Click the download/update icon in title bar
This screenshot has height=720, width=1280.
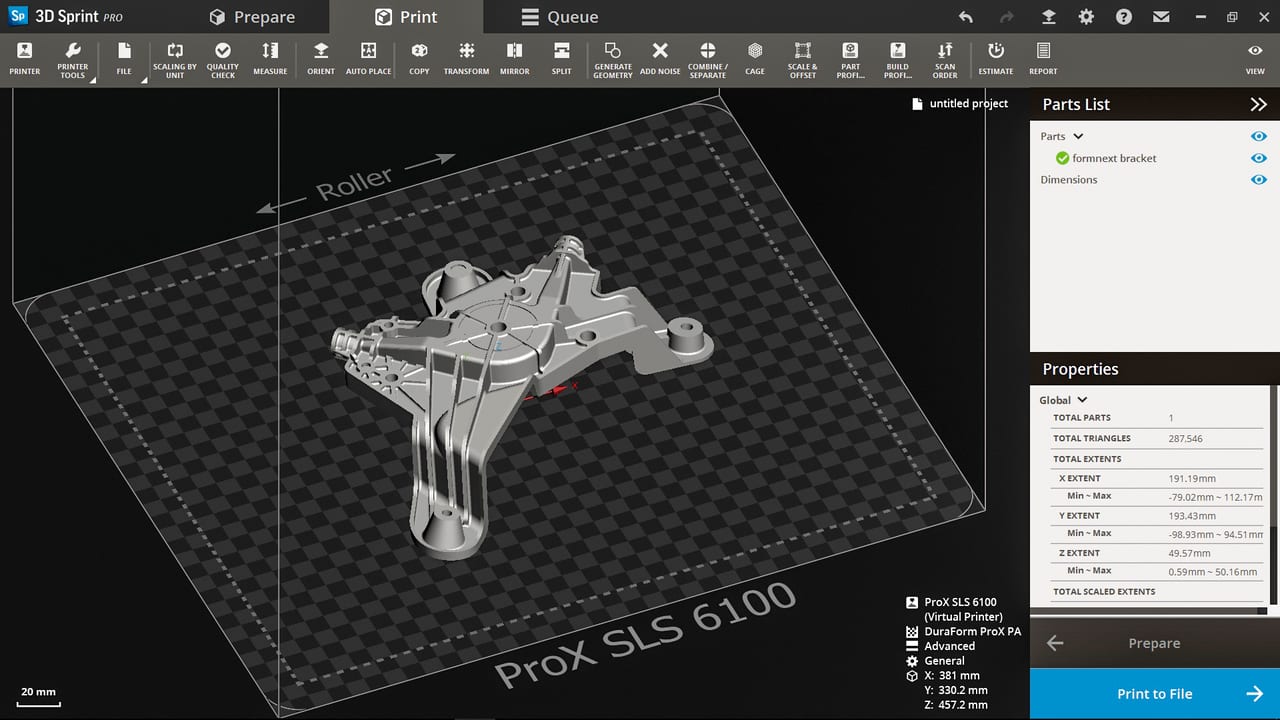click(1048, 17)
